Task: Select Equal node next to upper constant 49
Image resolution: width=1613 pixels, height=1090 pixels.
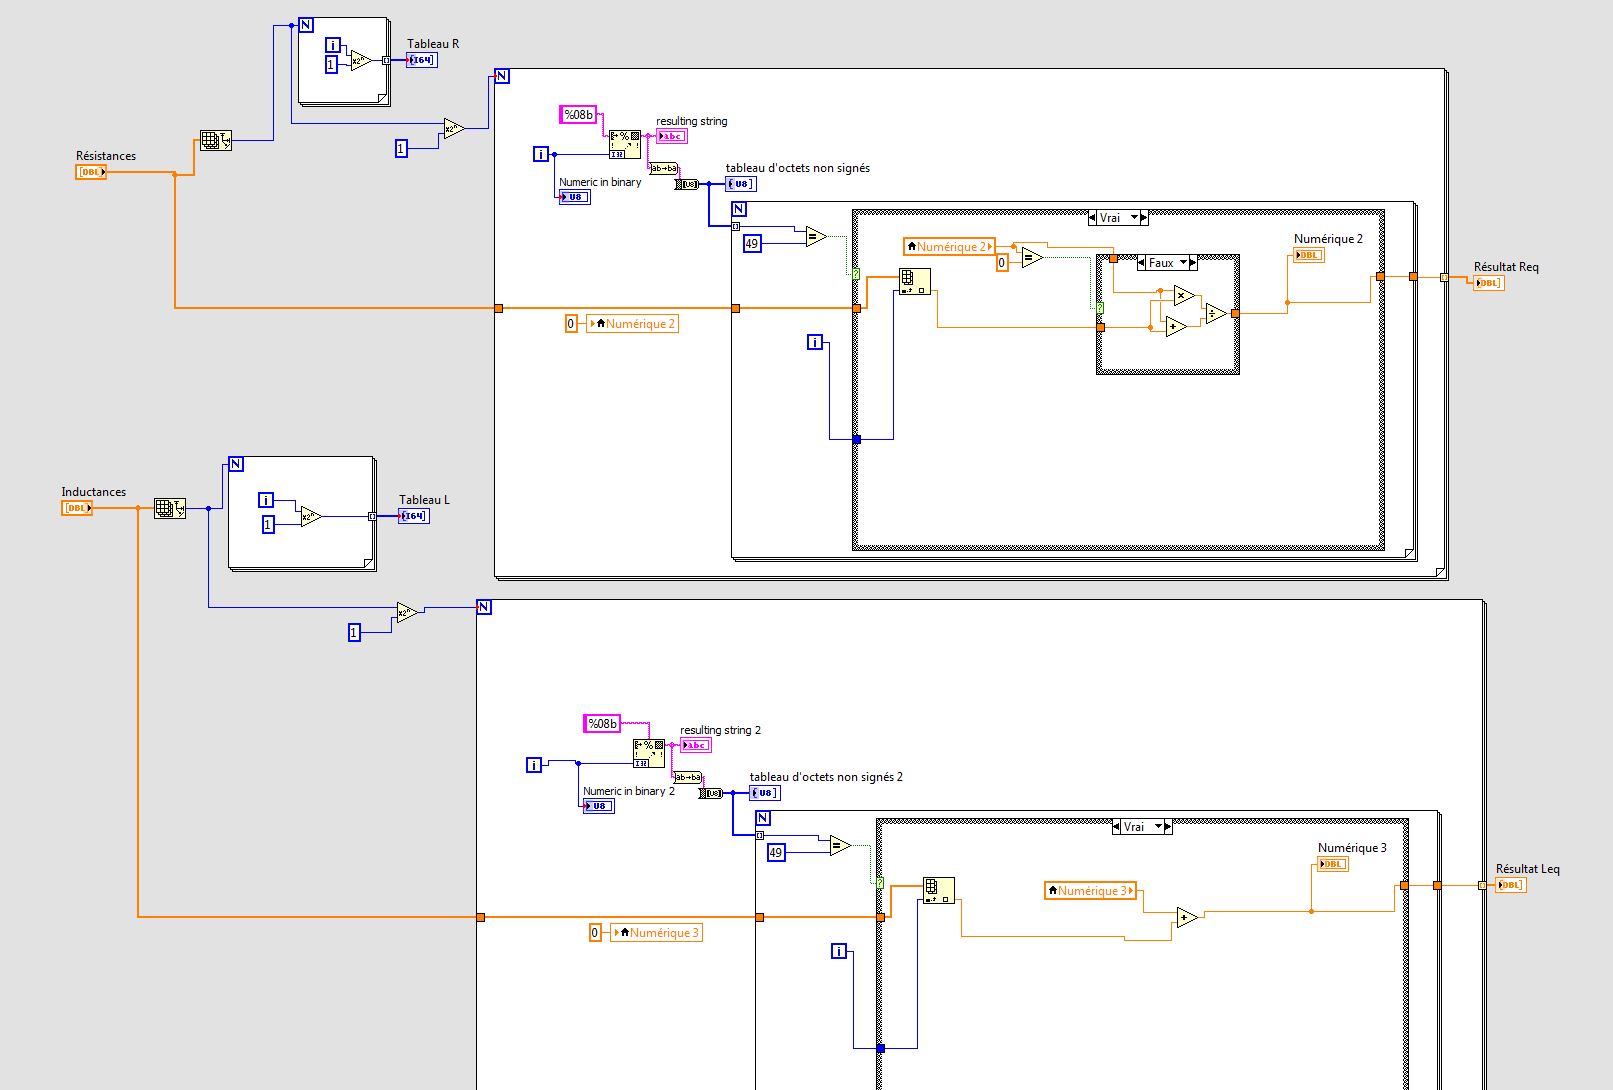Action: (815, 237)
